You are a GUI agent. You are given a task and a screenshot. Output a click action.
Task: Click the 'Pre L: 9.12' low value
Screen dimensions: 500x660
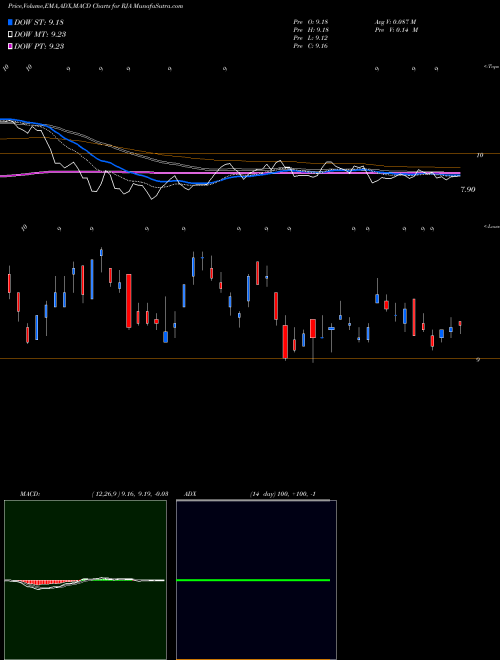click(x=311, y=38)
